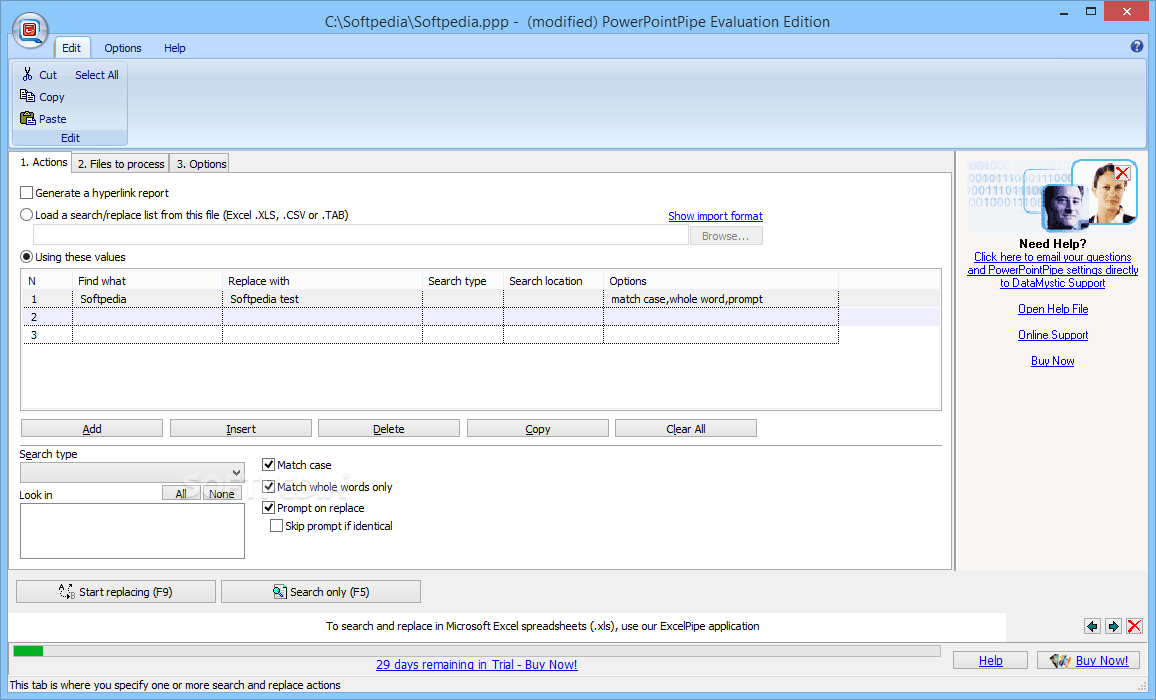The height and width of the screenshot is (700, 1156).
Task: Uncheck Match whole words only
Action: (268, 487)
